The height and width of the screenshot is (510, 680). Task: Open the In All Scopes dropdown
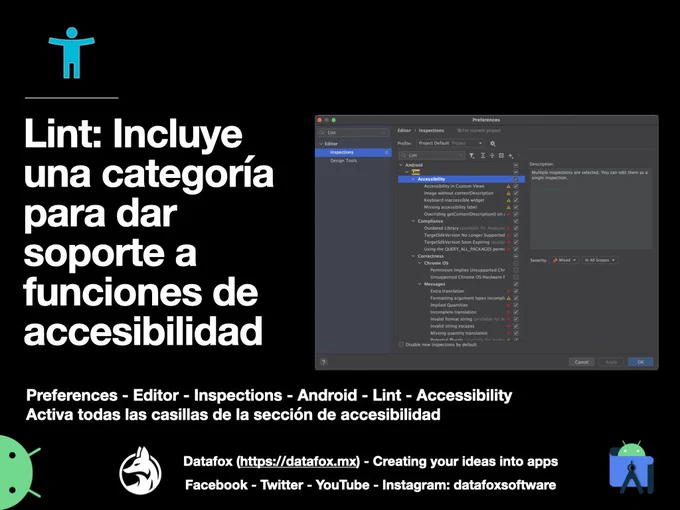pos(600,260)
